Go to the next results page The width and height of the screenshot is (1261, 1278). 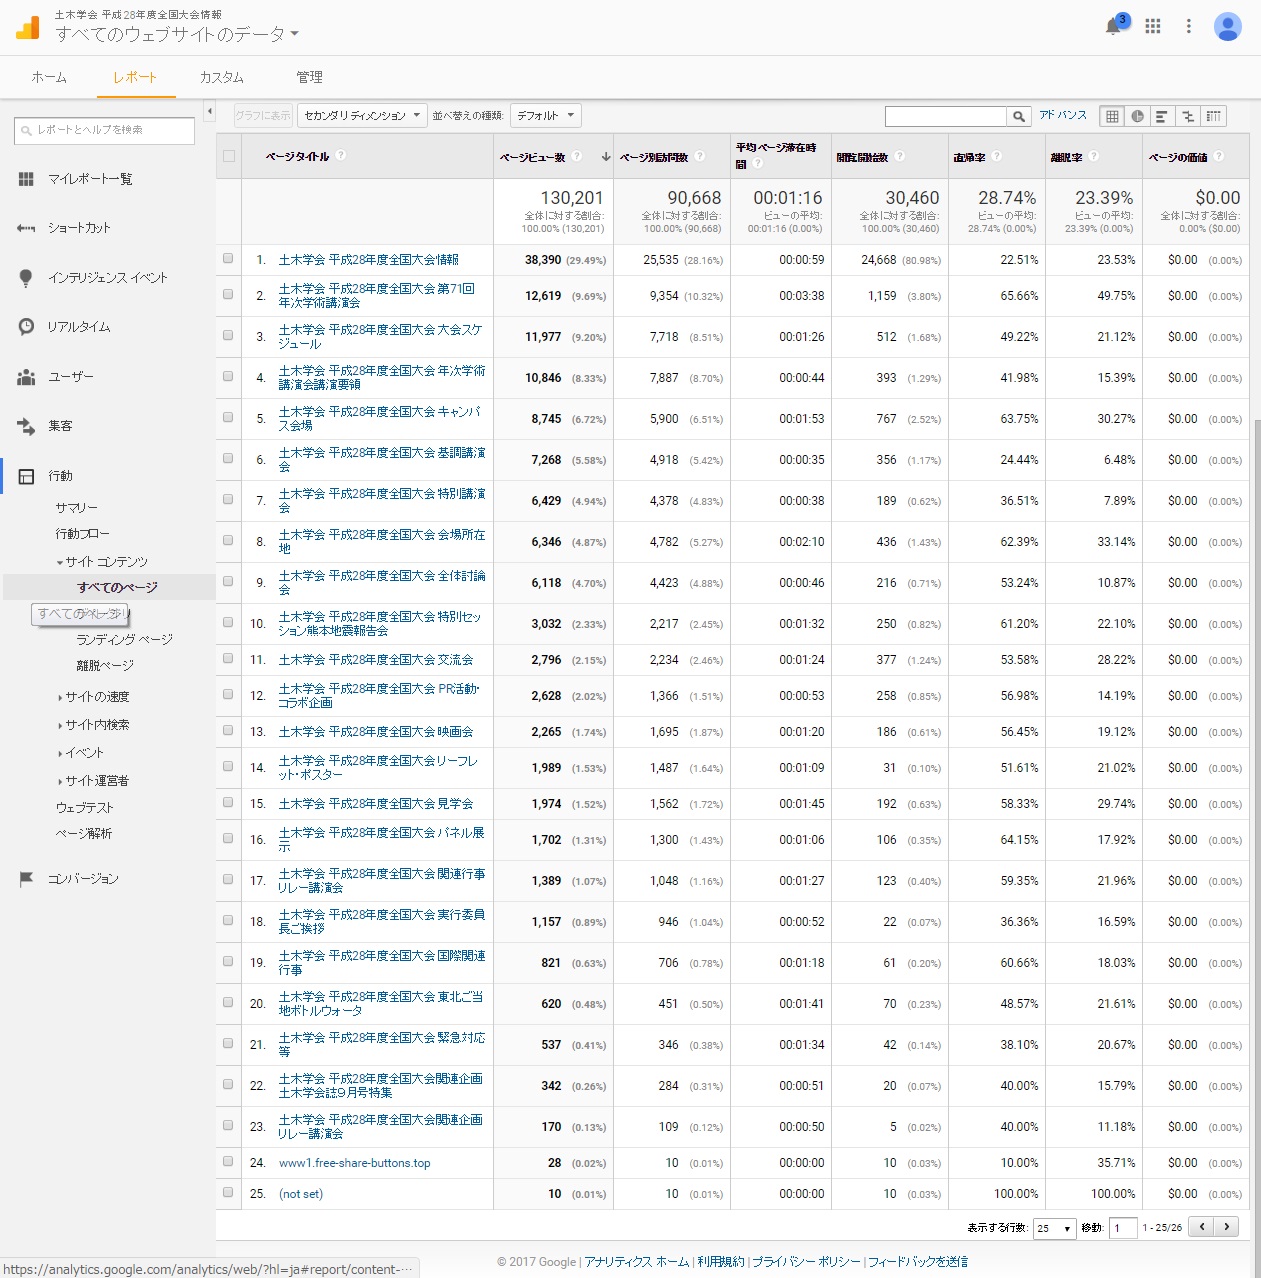pos(1227,1227)
